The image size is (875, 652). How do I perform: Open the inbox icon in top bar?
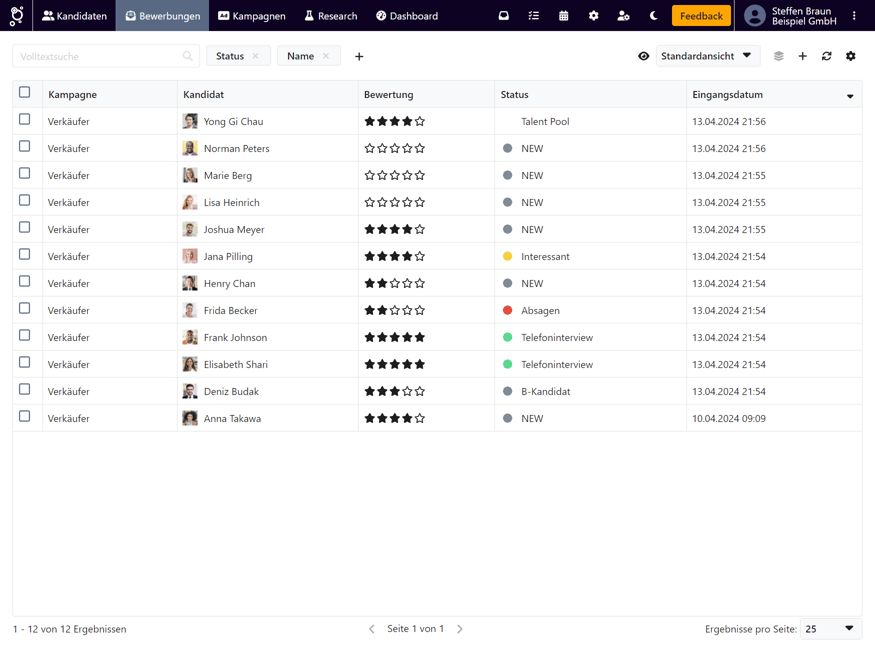[504, 16]
